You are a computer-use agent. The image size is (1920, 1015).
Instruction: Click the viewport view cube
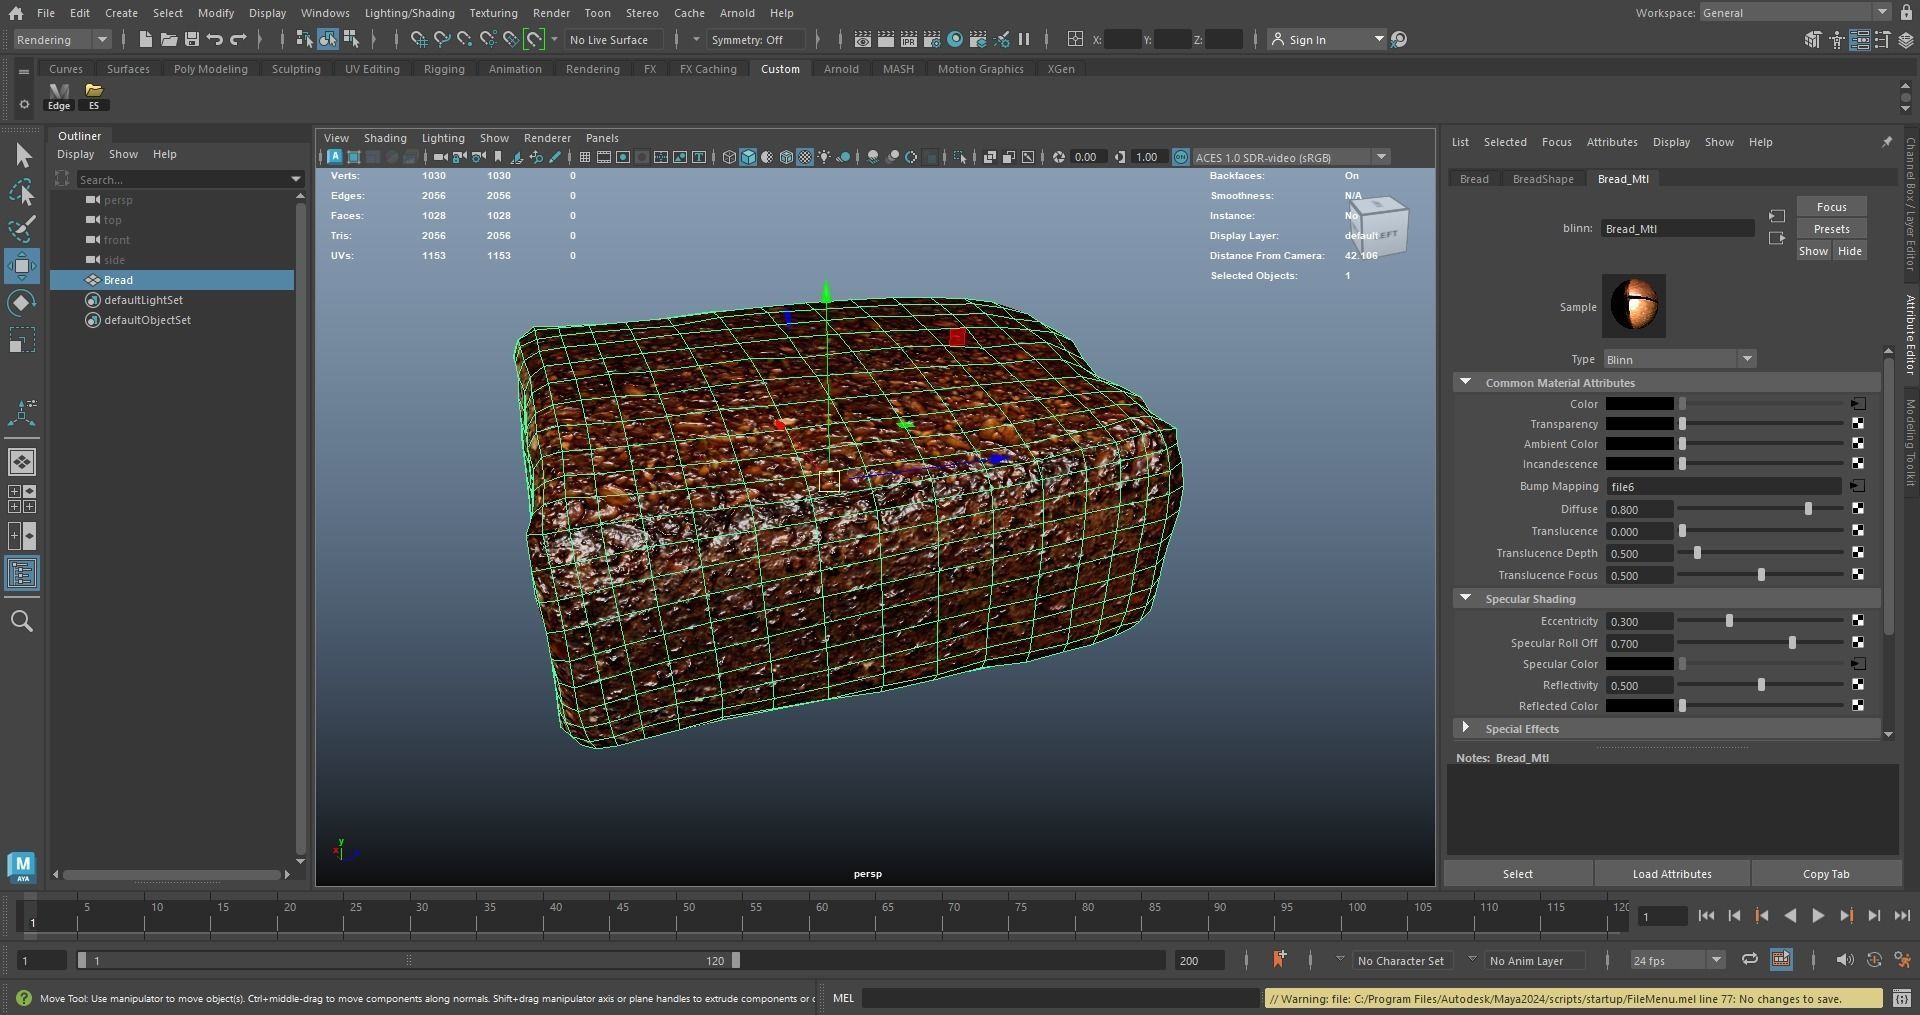pyautogui.click(x=1378, y=228)
